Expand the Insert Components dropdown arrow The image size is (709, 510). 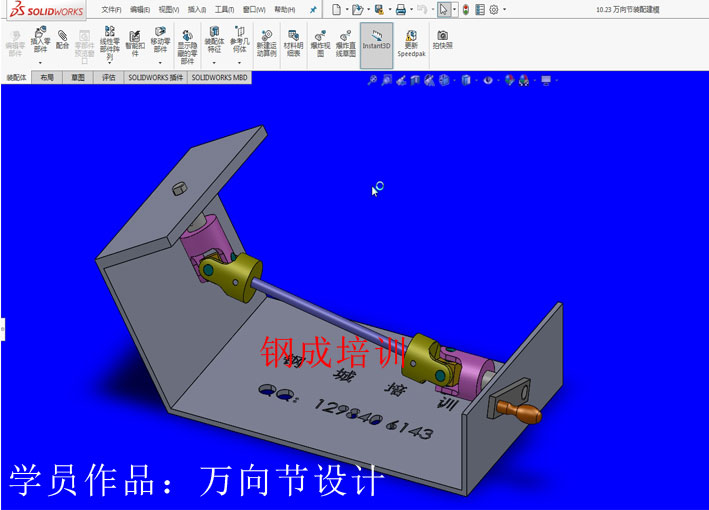(x=40, y=63)
